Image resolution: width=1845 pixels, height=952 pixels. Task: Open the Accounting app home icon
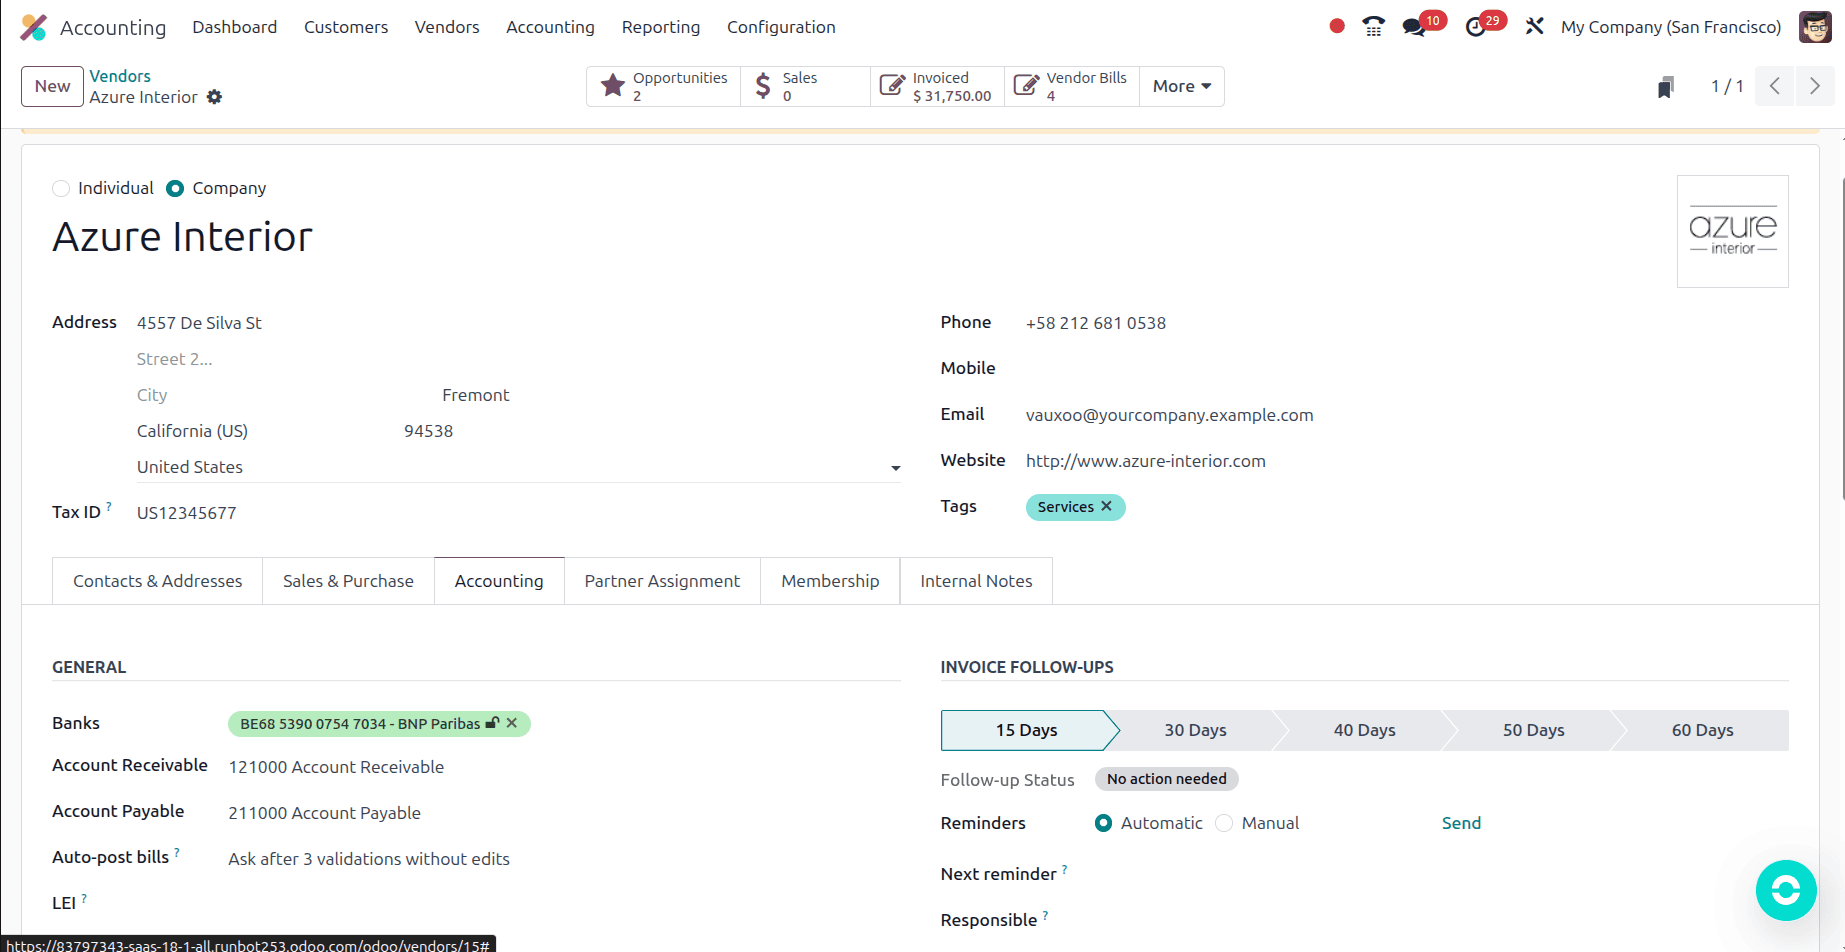coord(34,27)
